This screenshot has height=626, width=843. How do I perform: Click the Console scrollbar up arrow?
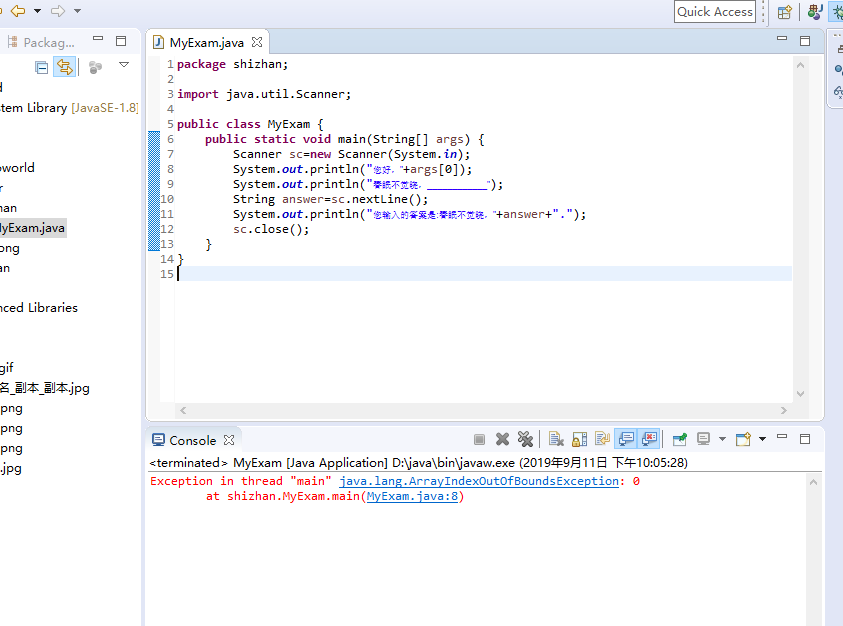coord(813,482)
